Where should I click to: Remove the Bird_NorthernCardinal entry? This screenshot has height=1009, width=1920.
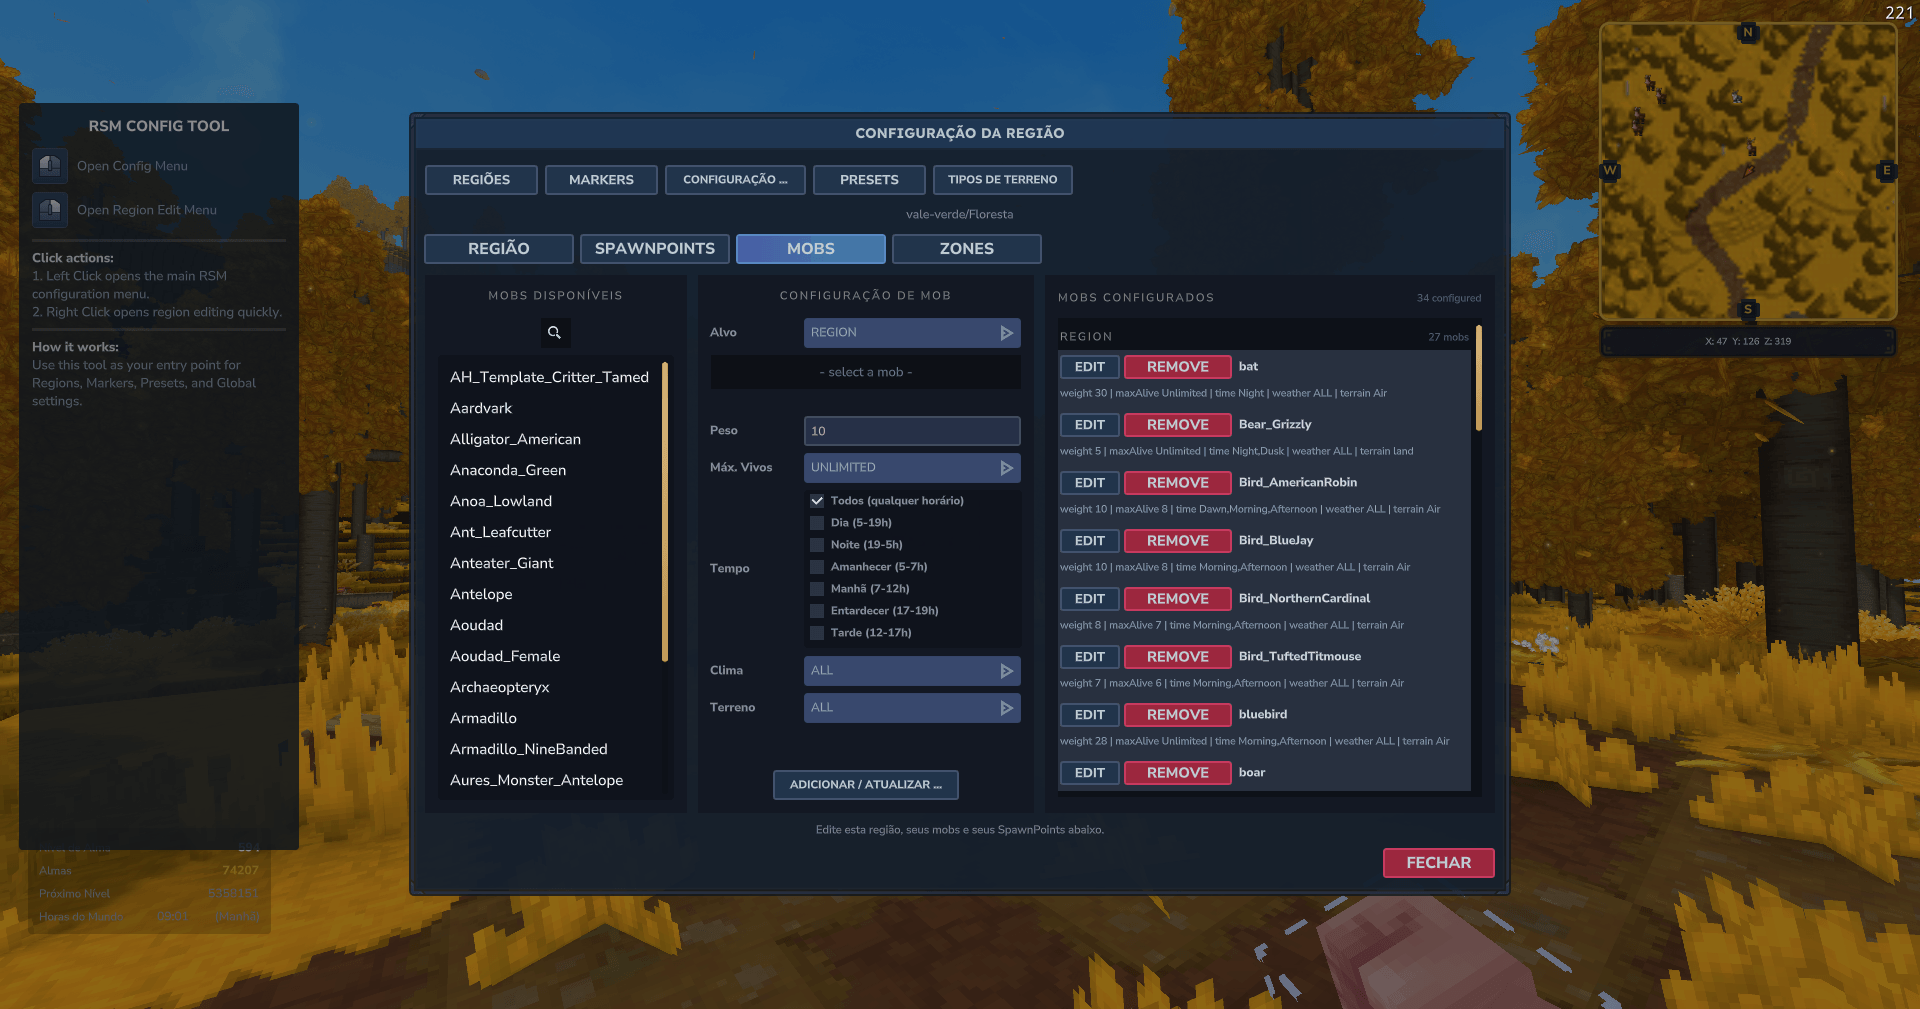pos(1177,599)
